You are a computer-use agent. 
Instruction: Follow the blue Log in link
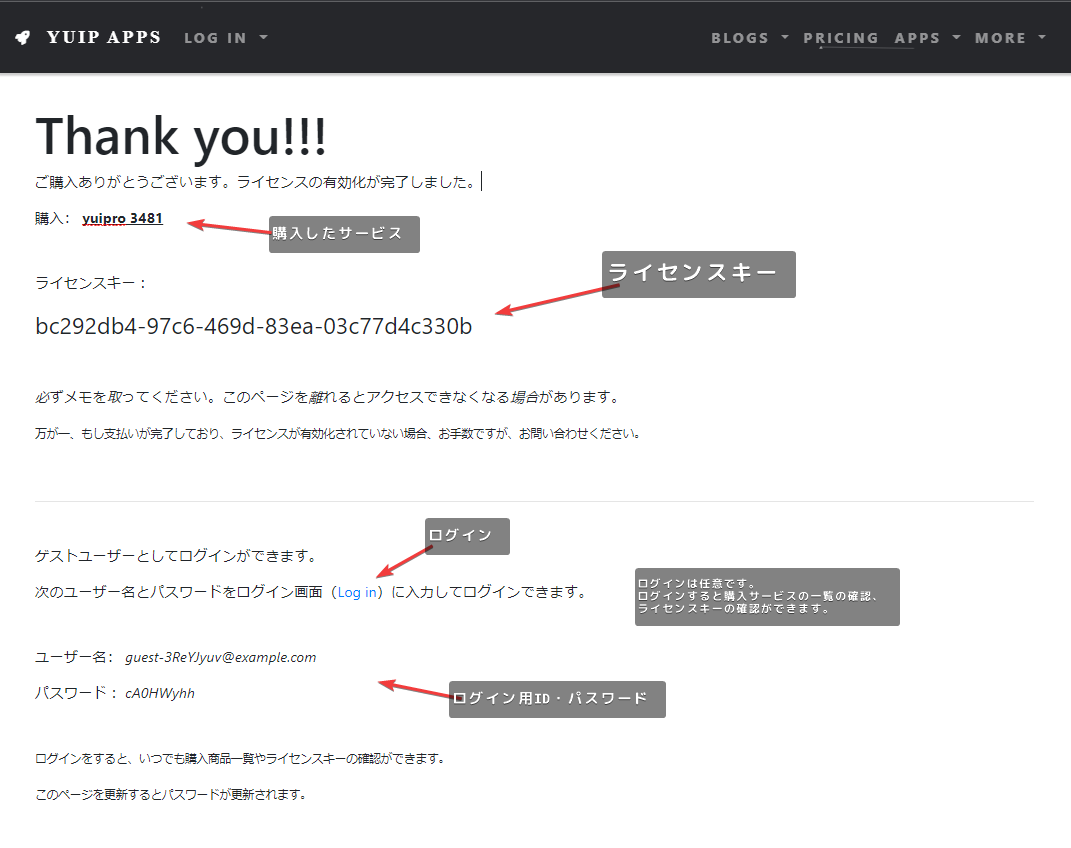coord(357,592)
